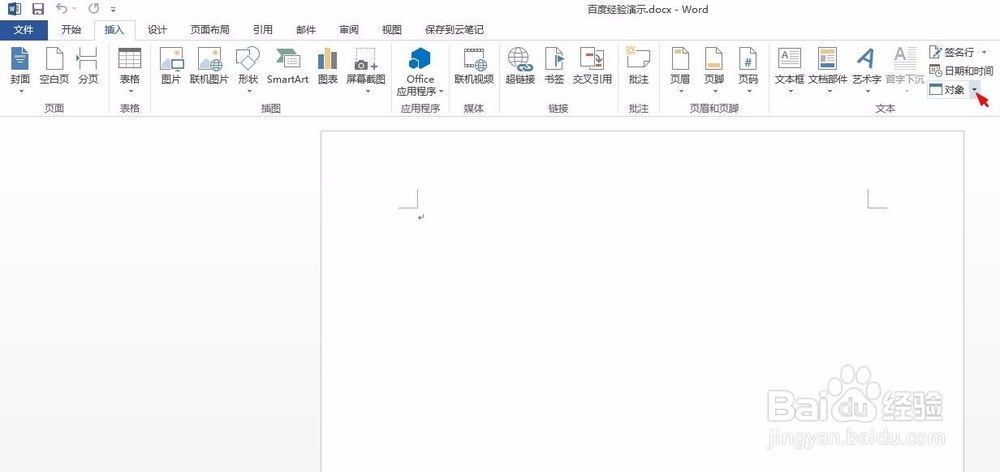1000x472 pixels.
Task: Click the Redo icon in title bar
Action: click(x=94, y=9)
